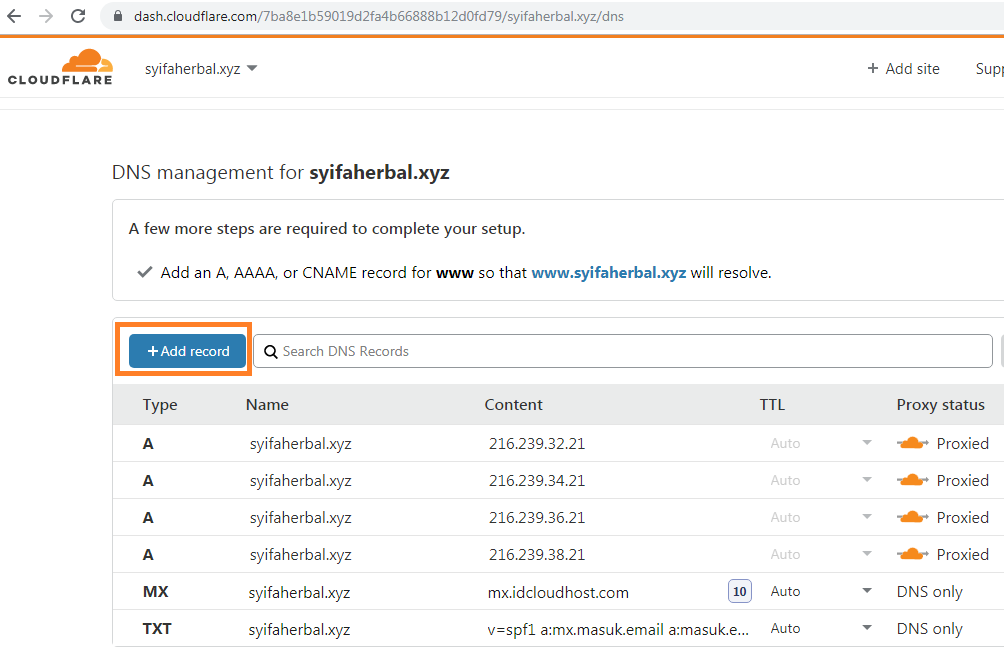Reload the page with the refresh icon
1004x651 pixels.
coord(78,16)
